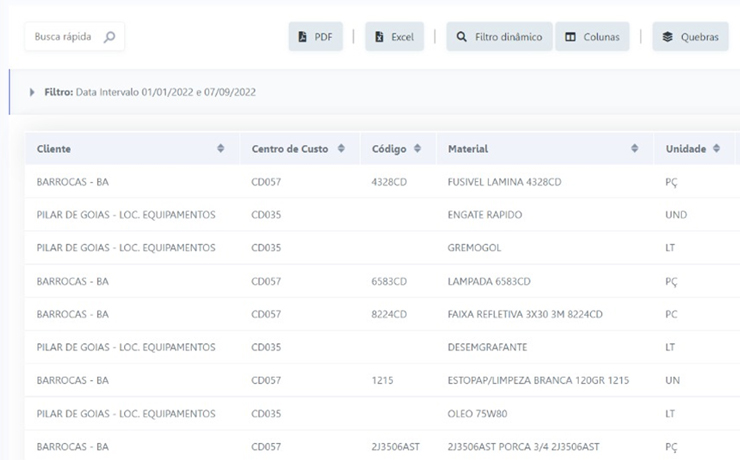Image resolution: width=740 pixels, height=460 pixels.
Task: Sort by Centro de Custo arrows
Action: point(341,149)
